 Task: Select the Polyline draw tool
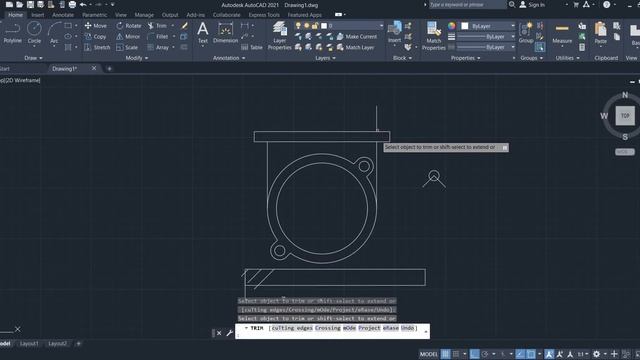point(13,33)
